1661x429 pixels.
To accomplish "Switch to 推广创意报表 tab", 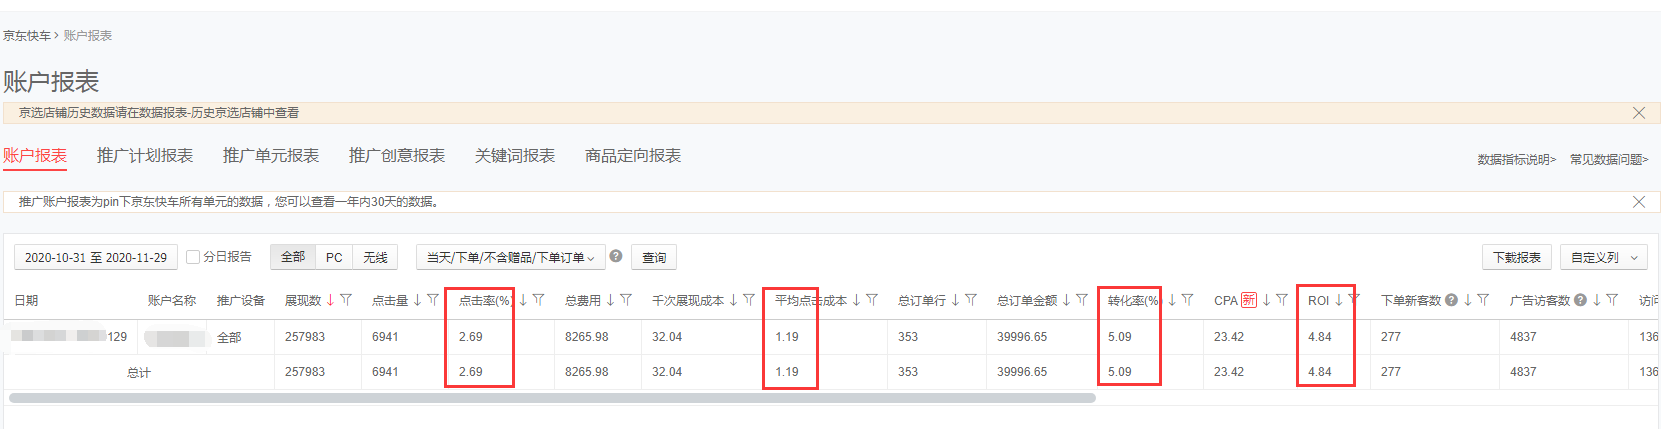I will (x=397, y=156).
